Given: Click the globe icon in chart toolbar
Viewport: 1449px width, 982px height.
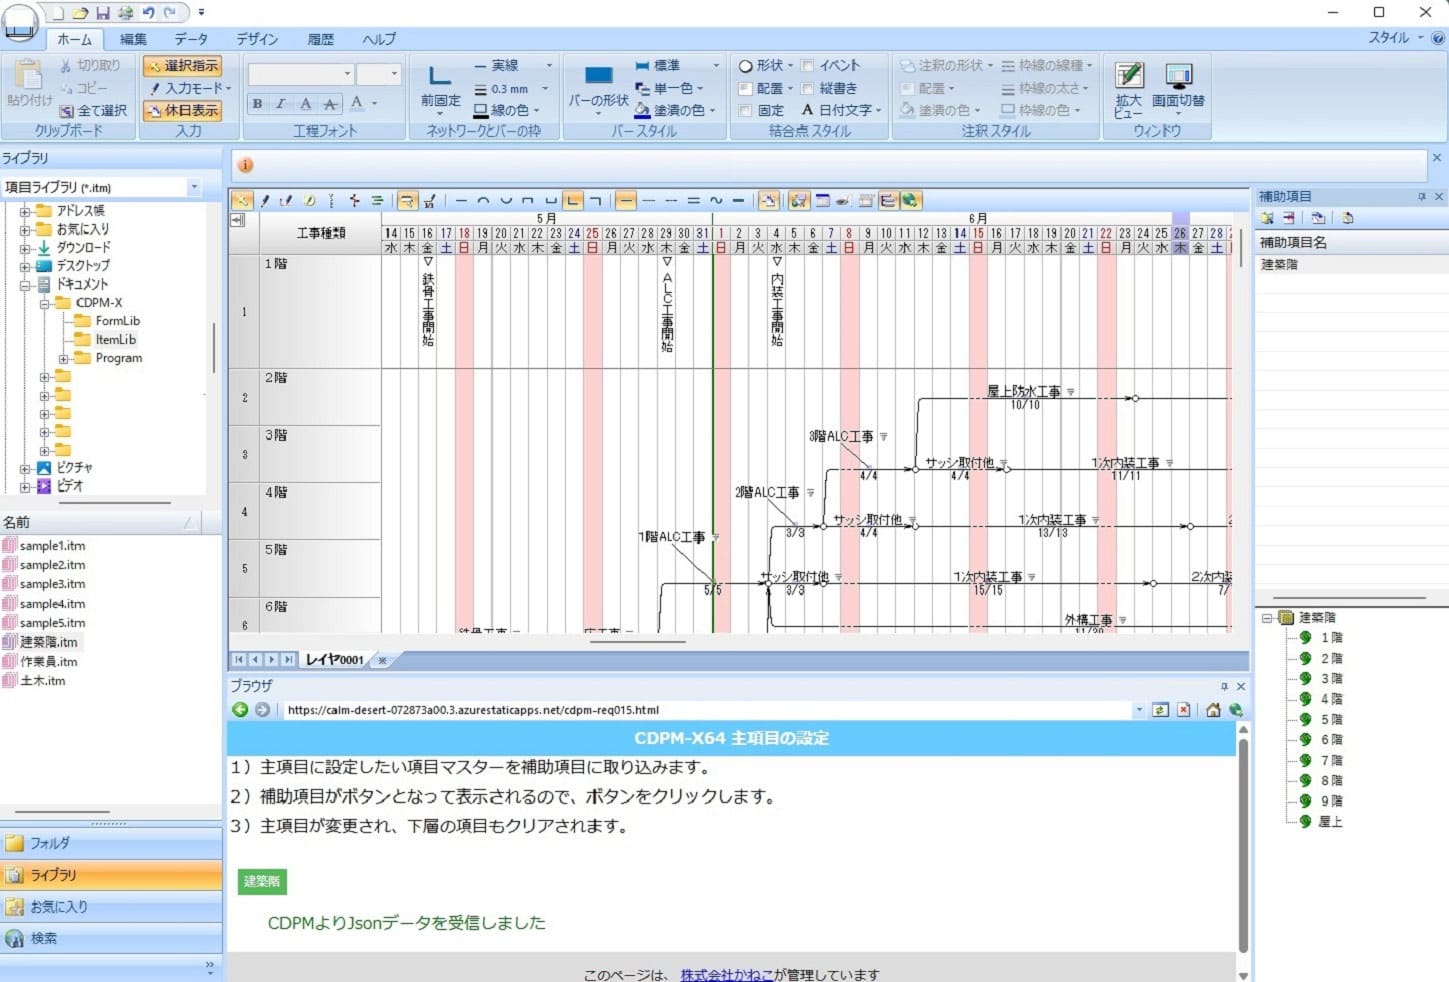Looking at the screenshot, I should coord(910,201).
